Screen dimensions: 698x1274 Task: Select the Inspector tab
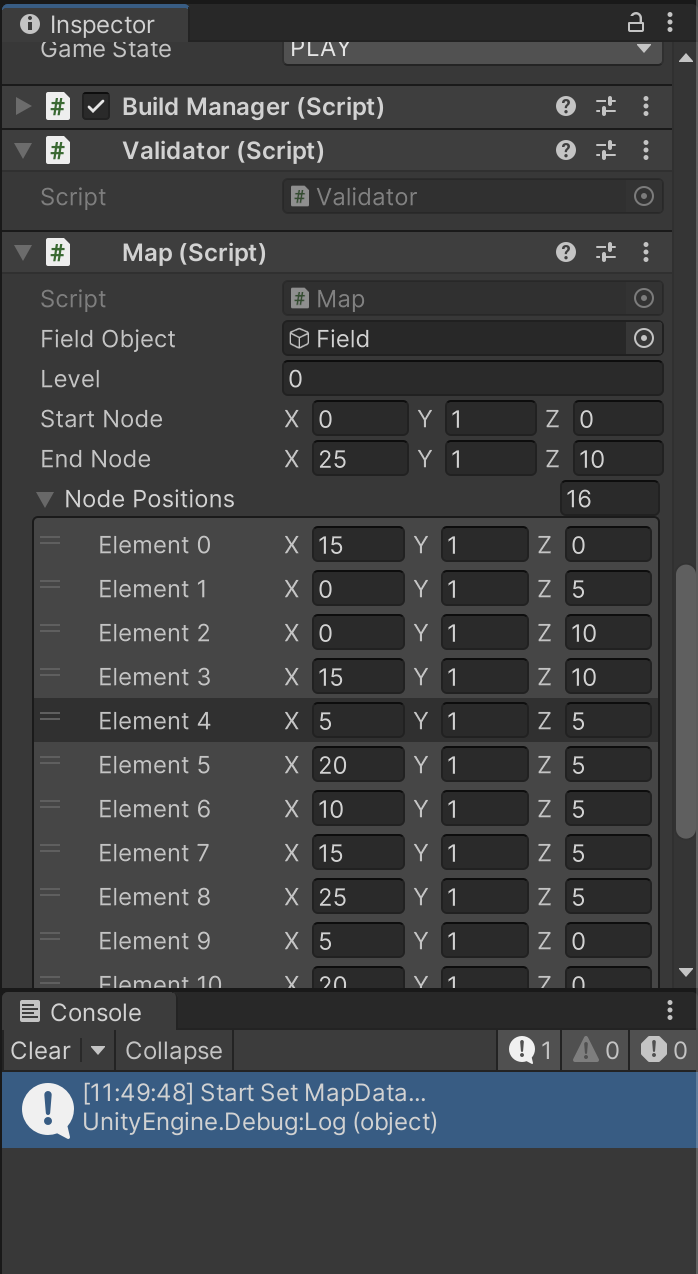click(x=89, y=24)
